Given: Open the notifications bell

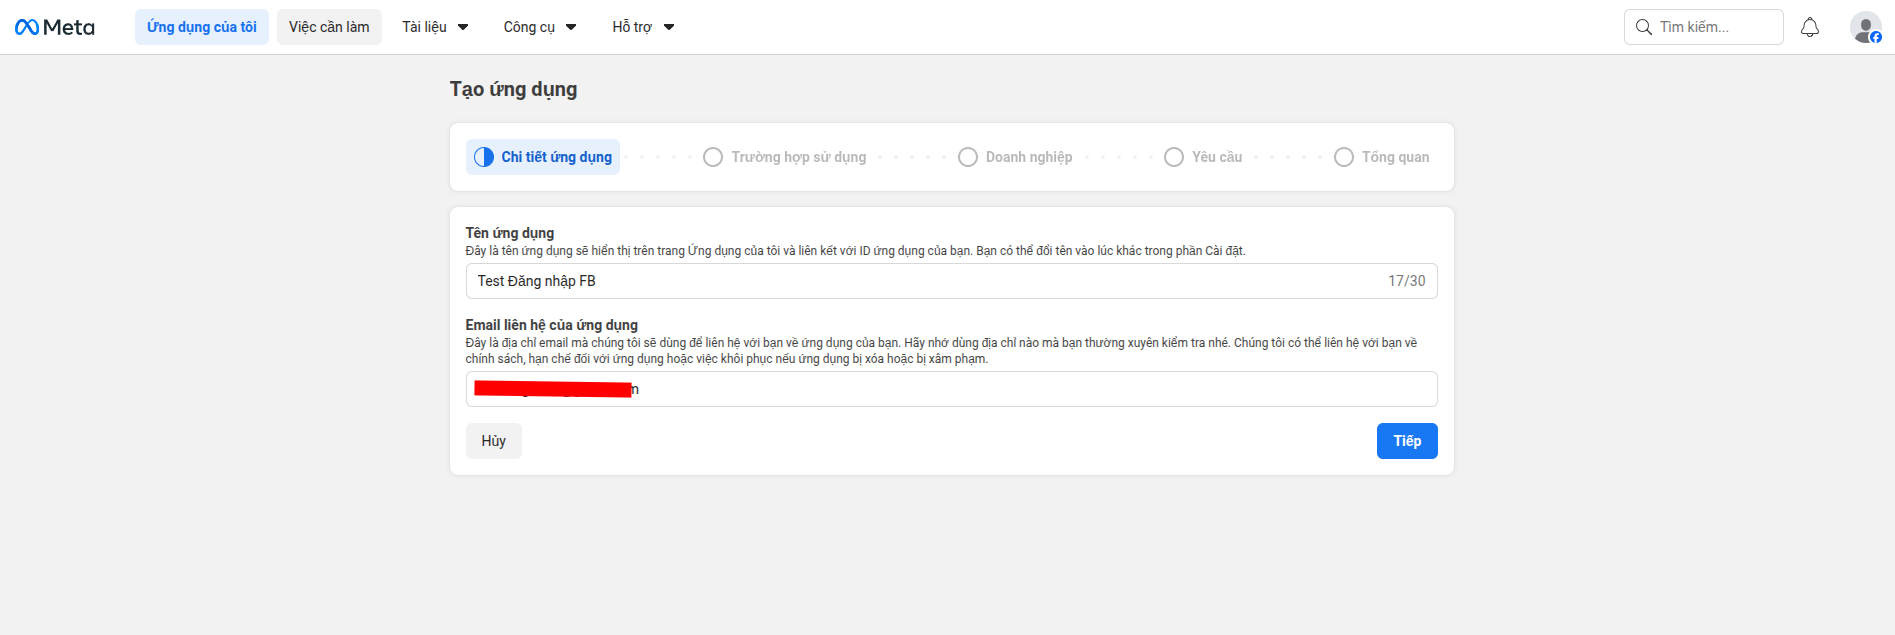Looking at the screenshot, I should (1809, 27).
